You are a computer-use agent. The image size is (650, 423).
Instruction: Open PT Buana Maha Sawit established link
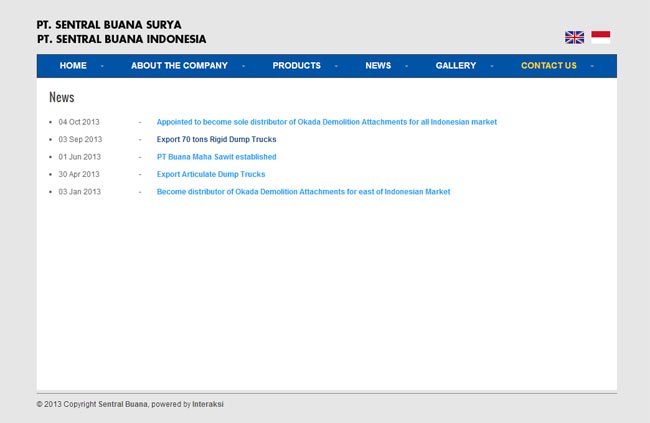click(x=216, y=157)
